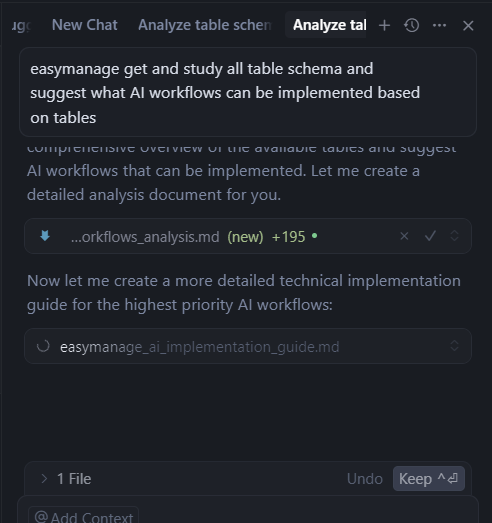Click the loading spinner on the implementation guide

pos(43,346)
